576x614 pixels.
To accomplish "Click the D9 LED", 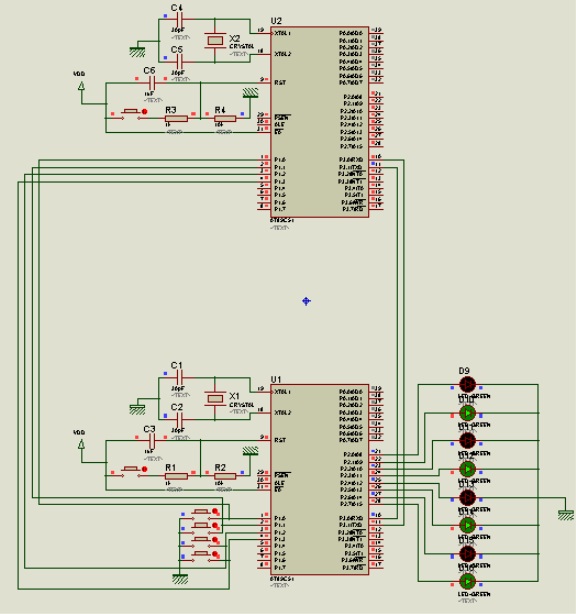I will [x=467, y=385].
